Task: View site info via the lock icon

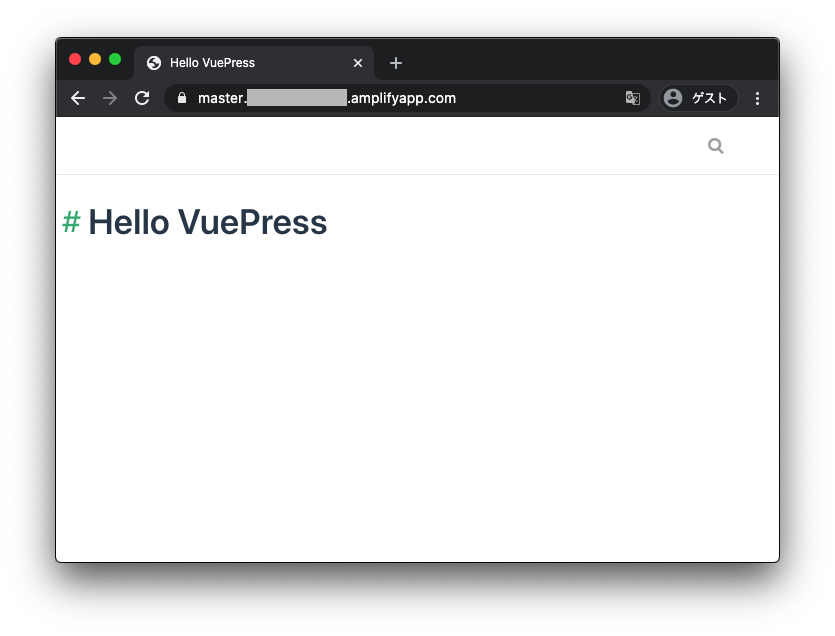Action: (x=182, y=98)
